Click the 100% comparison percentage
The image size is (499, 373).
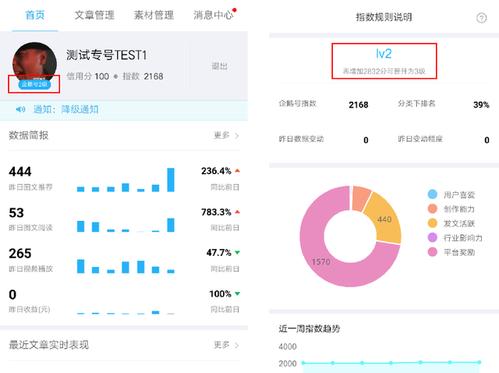220,294
